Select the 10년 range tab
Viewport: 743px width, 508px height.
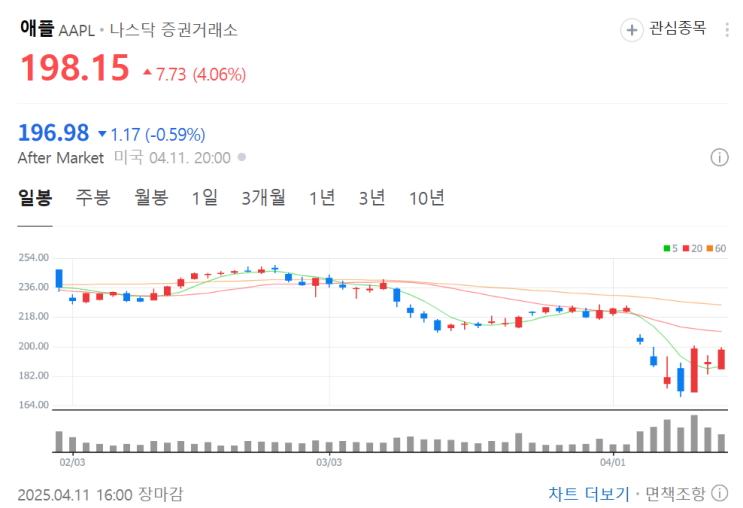(x=427, y=198)
